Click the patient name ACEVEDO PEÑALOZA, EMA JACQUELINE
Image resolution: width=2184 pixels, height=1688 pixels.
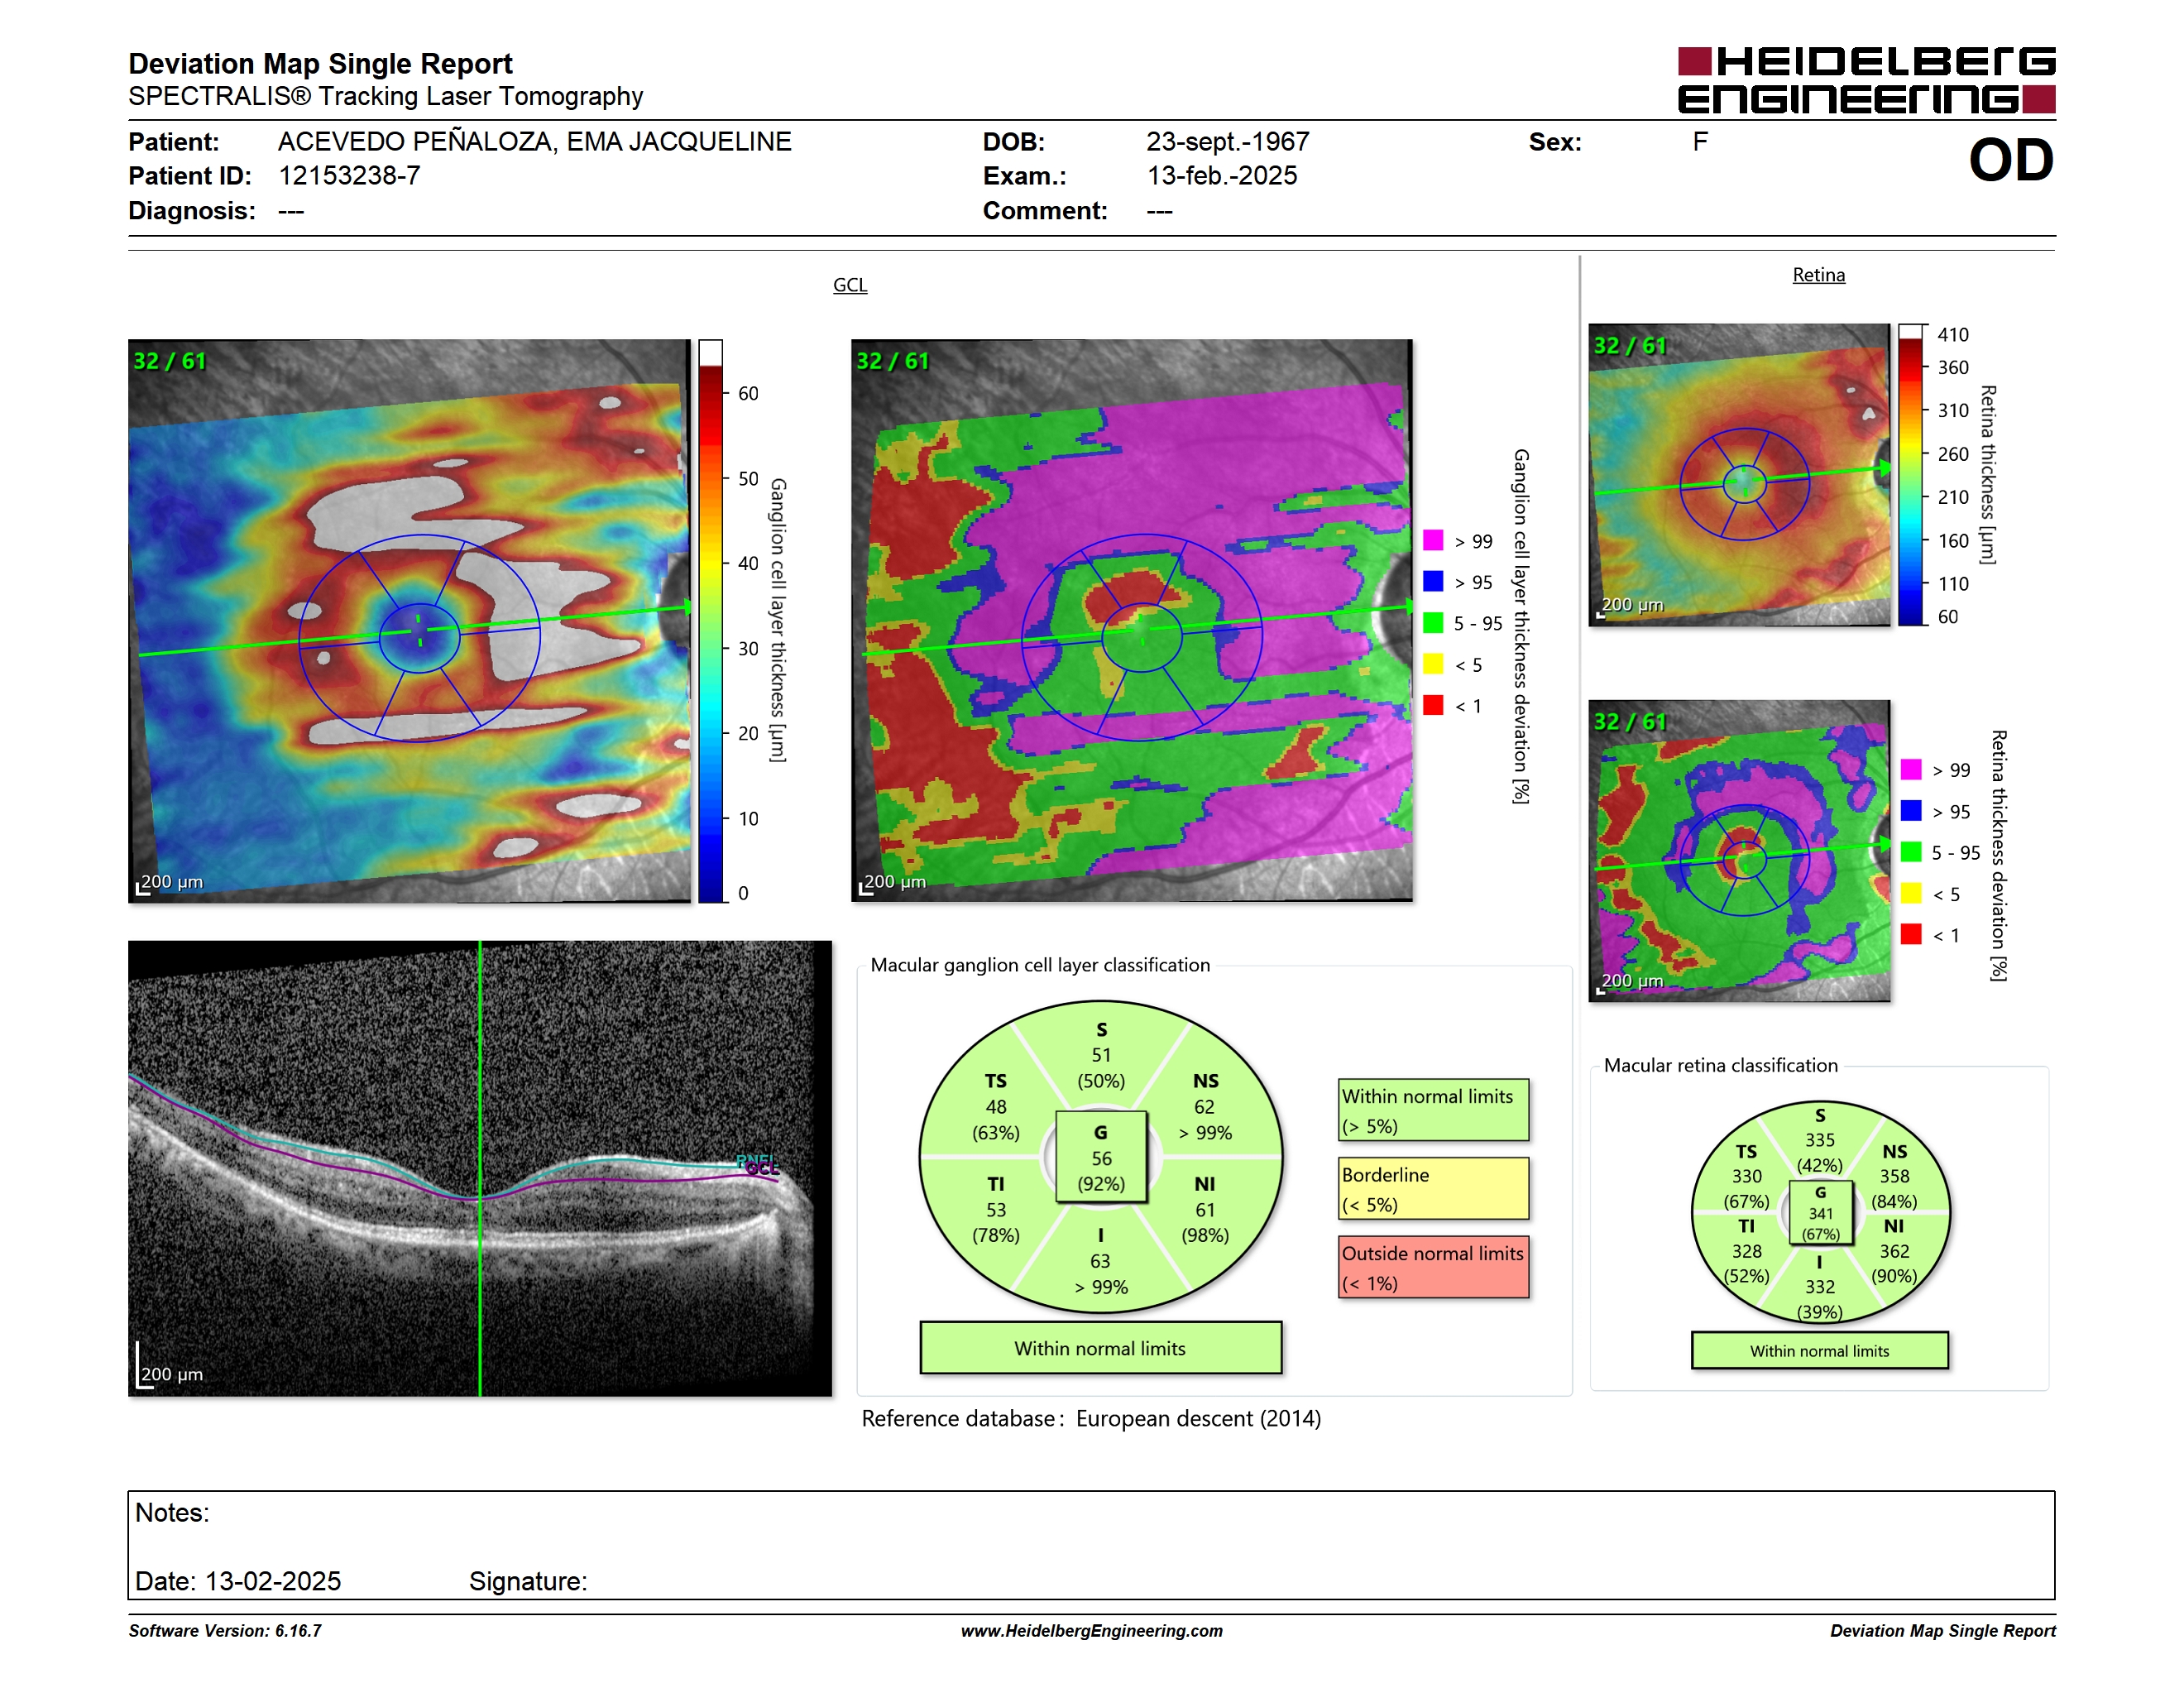(534, 142)
